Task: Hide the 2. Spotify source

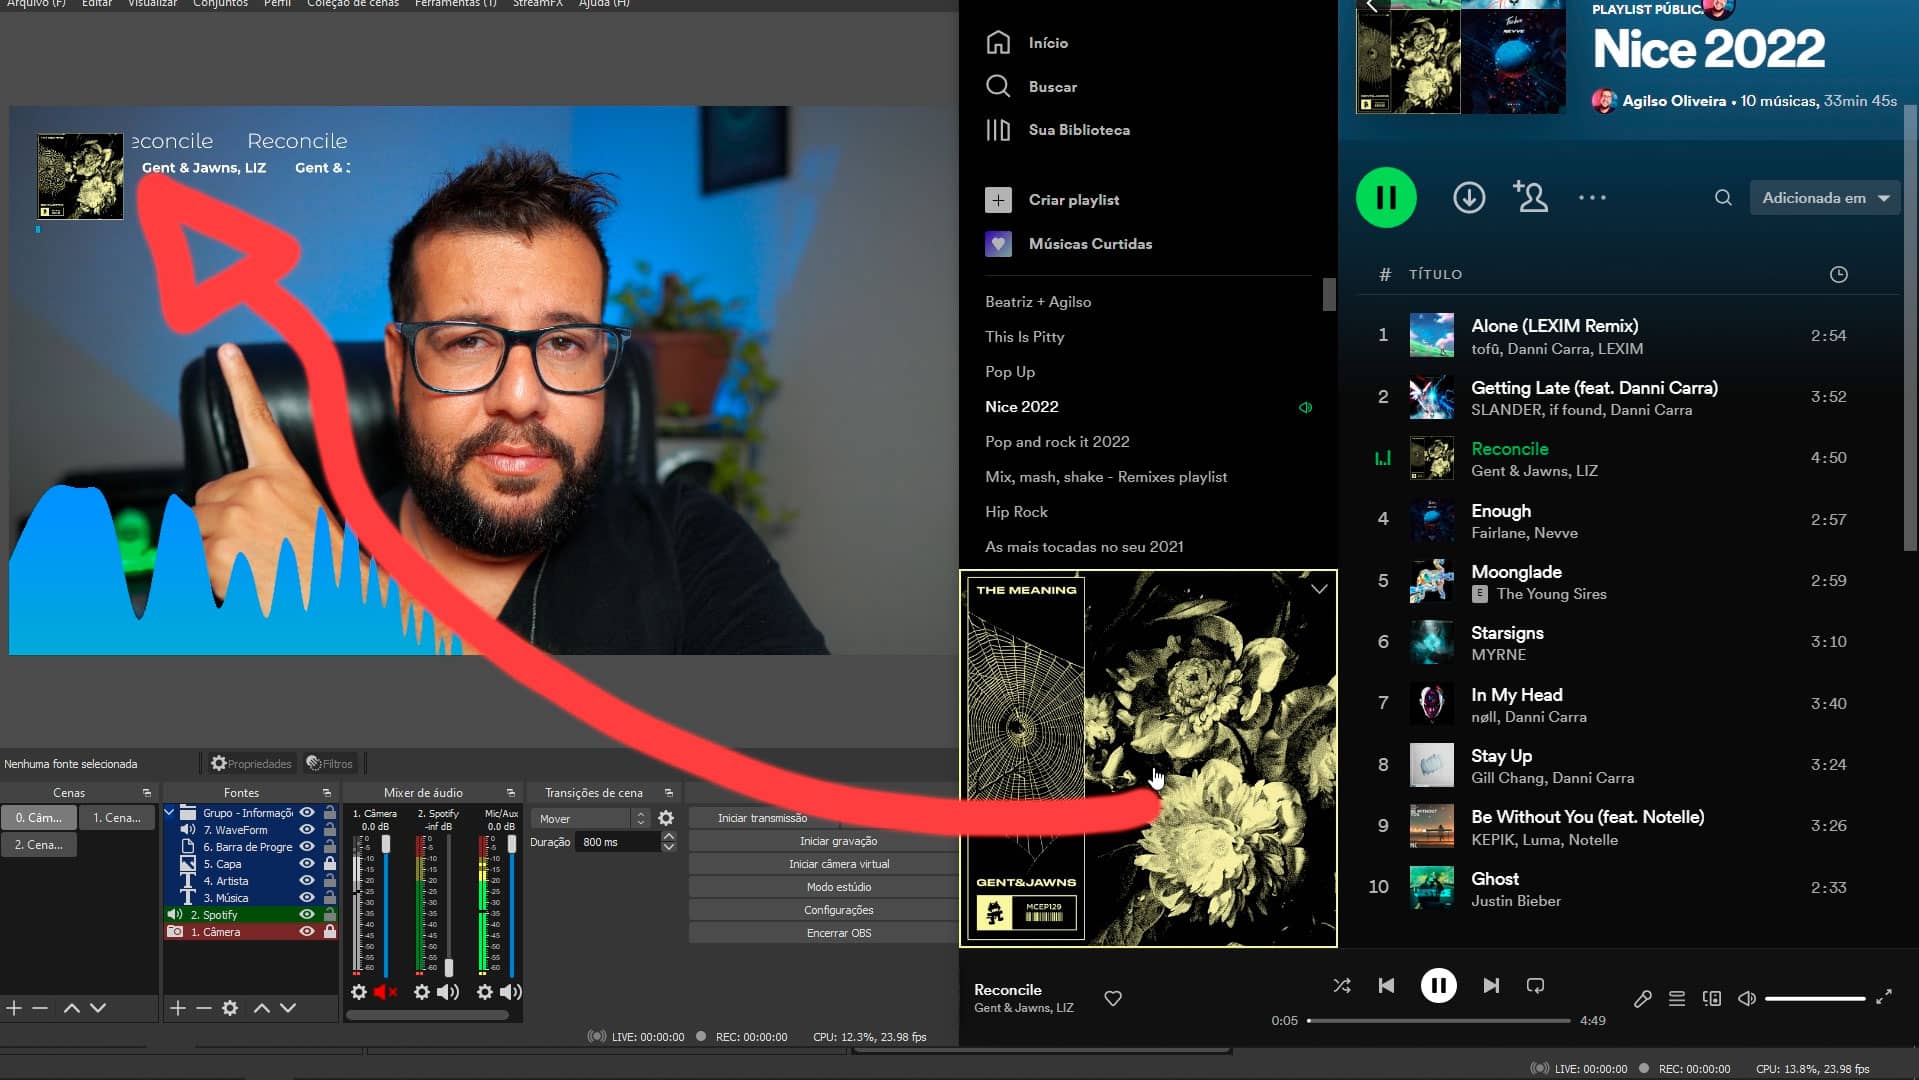Action: click(x=307, y=915)
